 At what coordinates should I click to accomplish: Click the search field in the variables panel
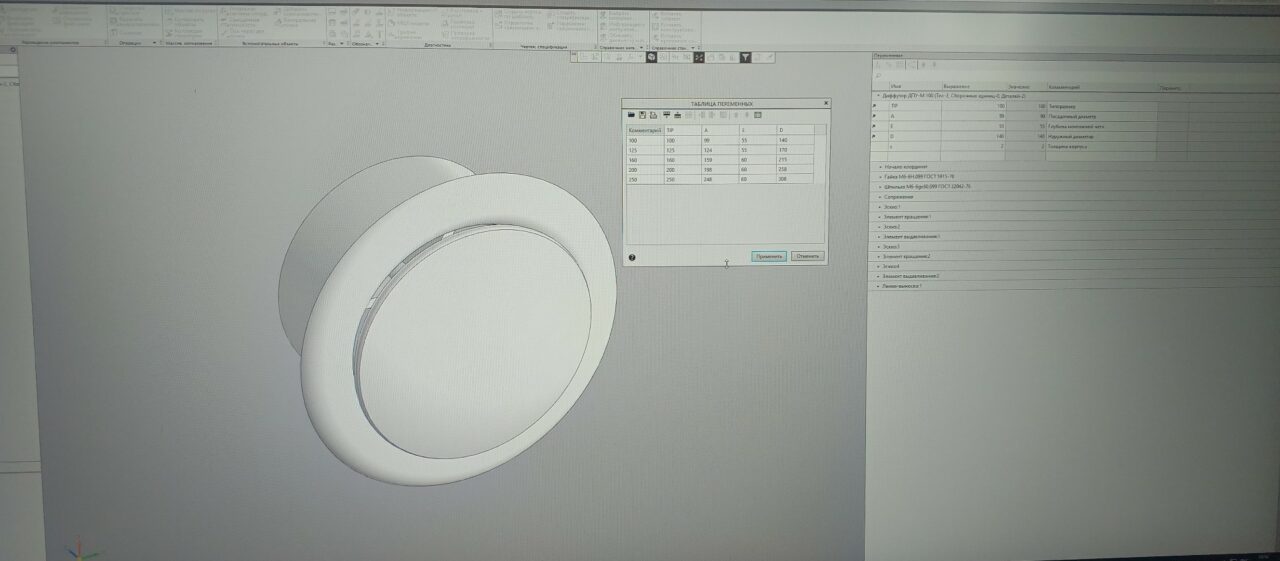[x=1075, y=75]
